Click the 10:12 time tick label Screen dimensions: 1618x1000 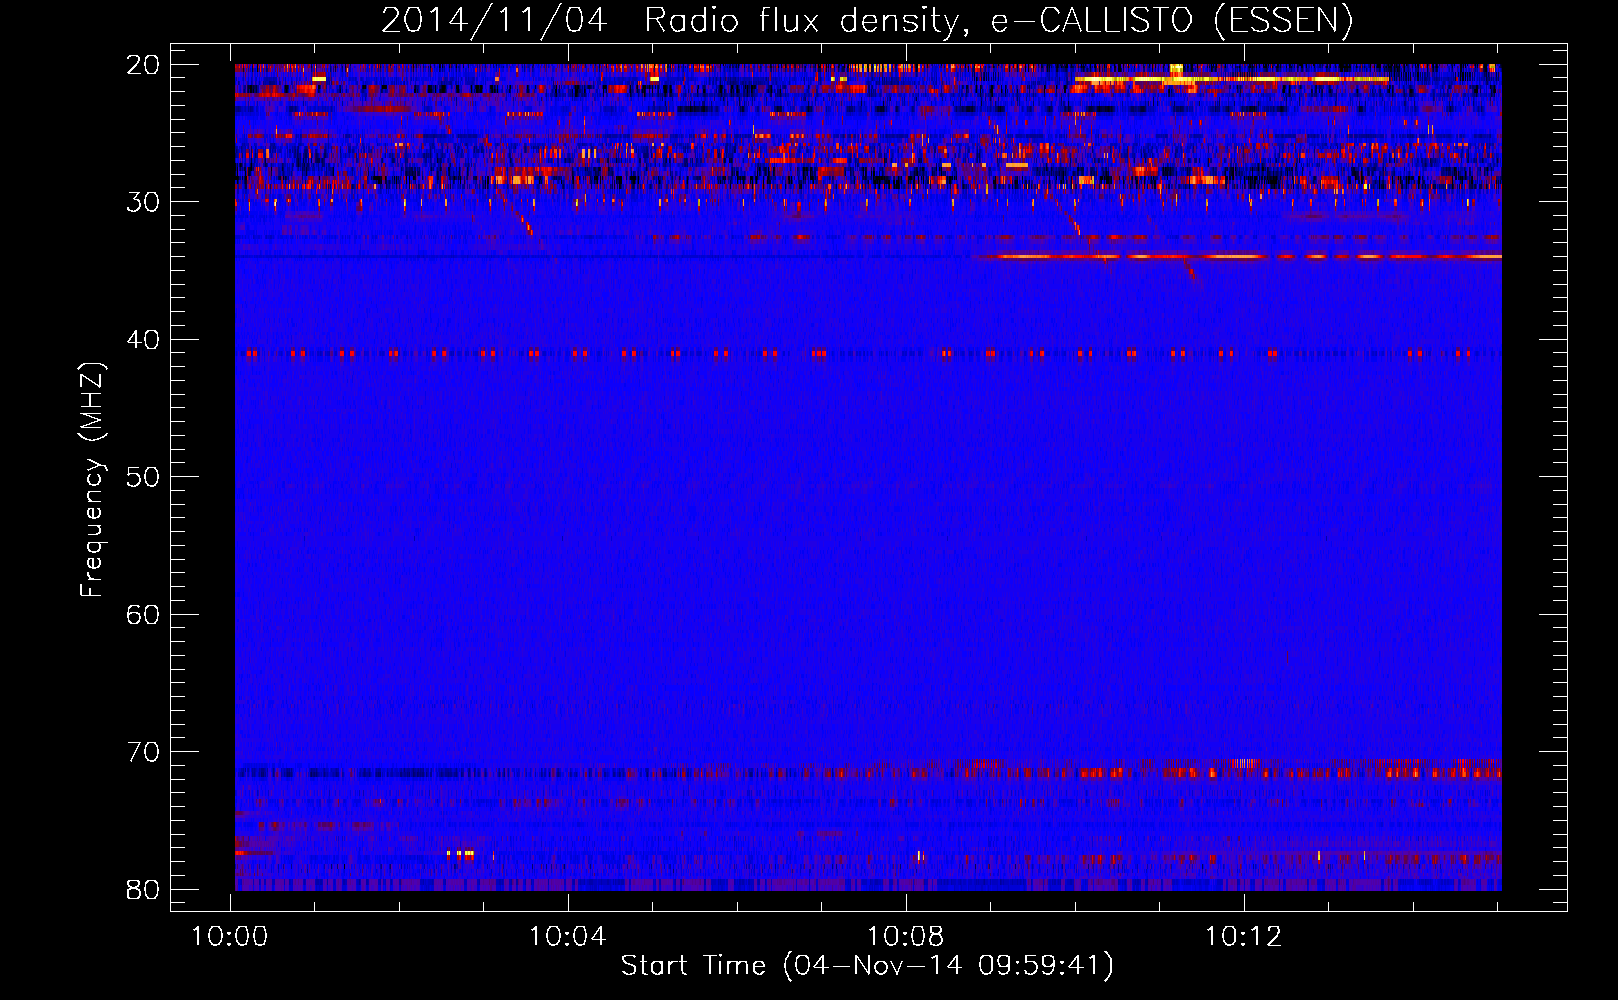pyautogui.click(x=1244, y=937)
